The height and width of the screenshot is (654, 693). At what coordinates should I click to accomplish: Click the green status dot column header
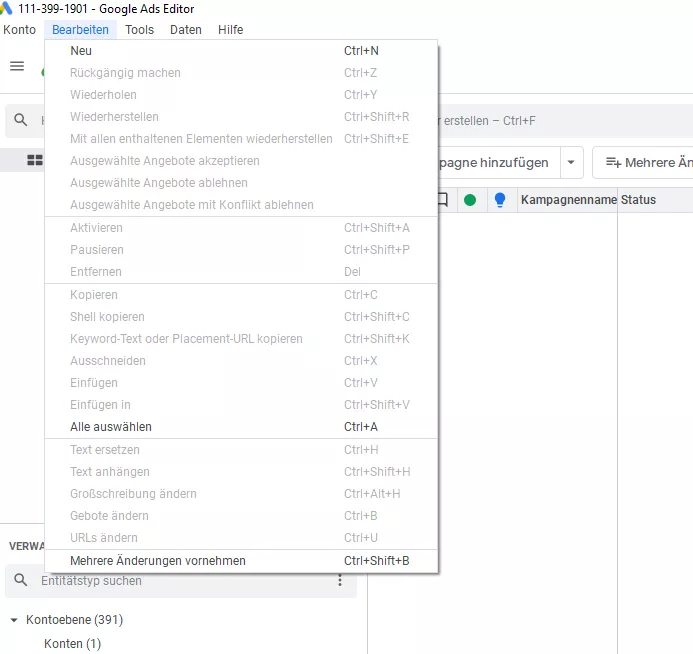[x=470, y=200]
